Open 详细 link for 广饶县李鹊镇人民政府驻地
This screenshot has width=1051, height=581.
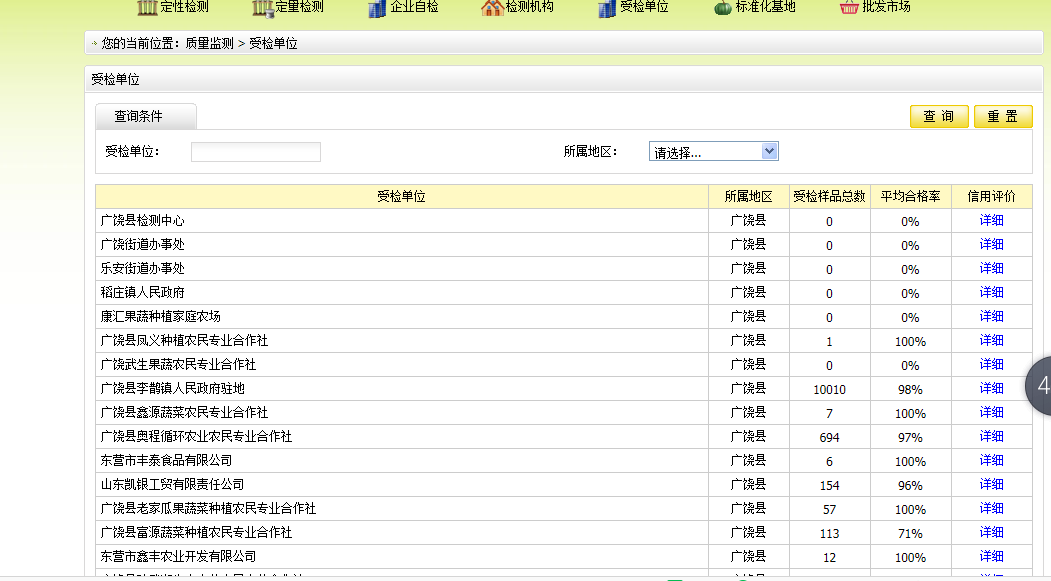coord(991,389)
